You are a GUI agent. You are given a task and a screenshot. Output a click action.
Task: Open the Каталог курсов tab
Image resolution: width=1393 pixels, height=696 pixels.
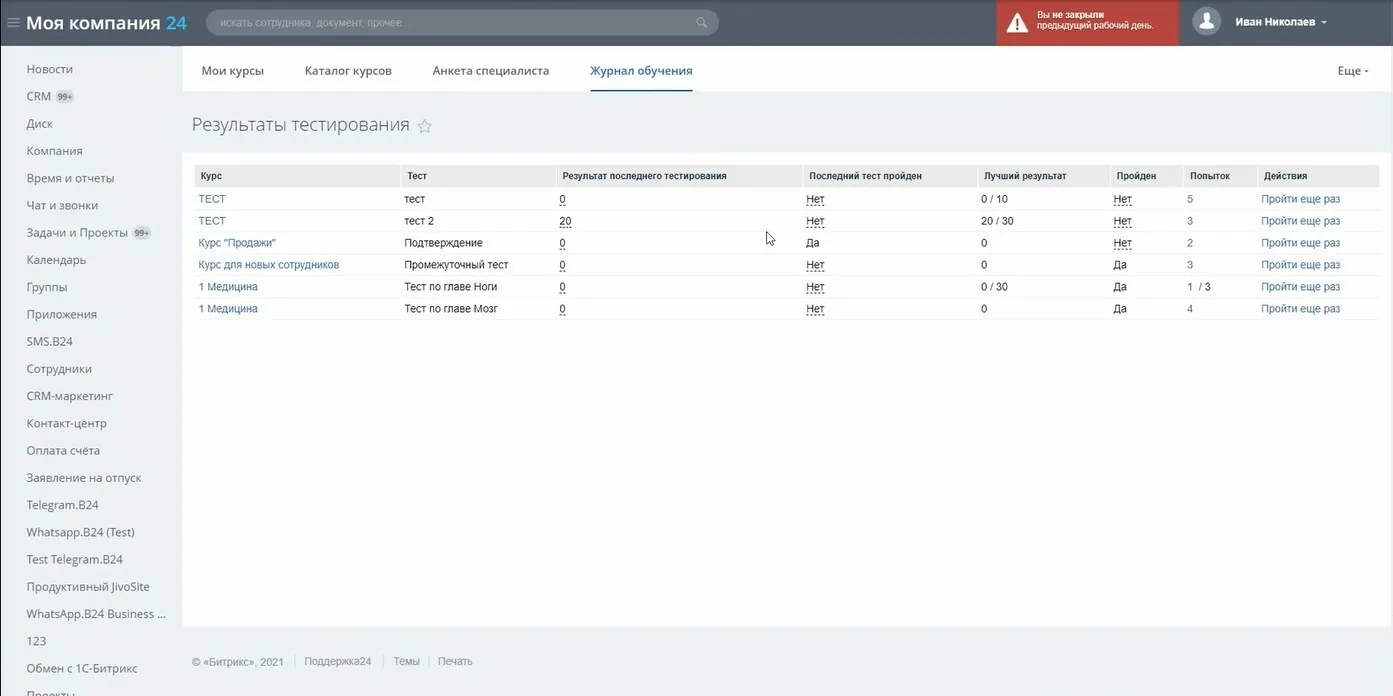coord(348,71)
